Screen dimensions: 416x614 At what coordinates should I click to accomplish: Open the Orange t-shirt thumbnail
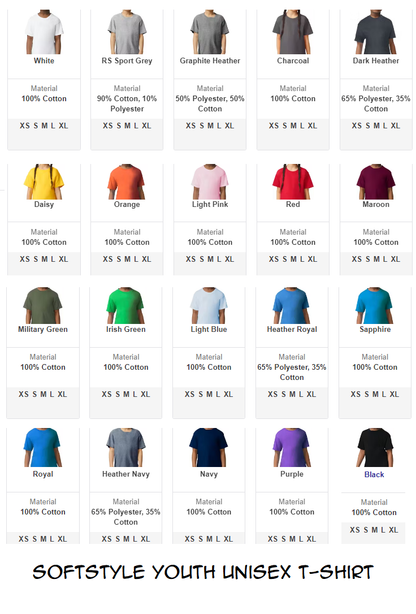coord(127,182)
